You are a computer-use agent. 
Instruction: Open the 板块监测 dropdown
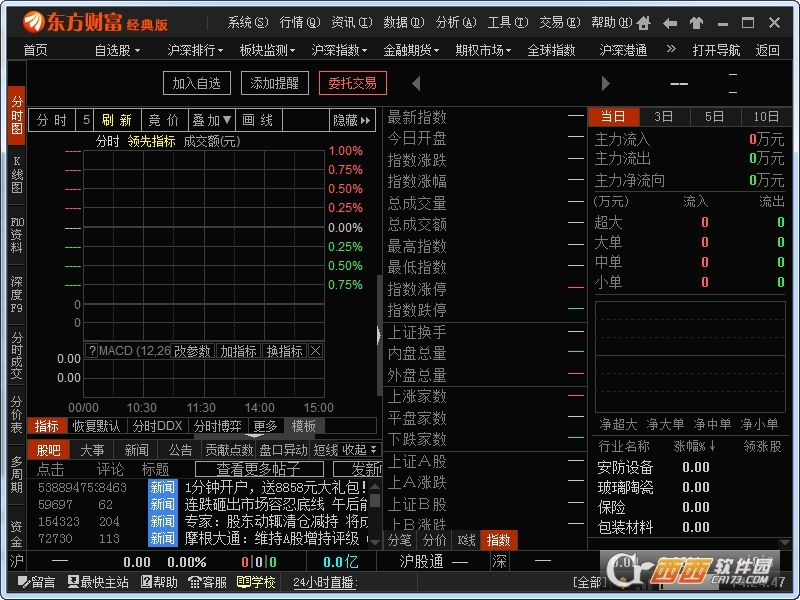point(267,50)
